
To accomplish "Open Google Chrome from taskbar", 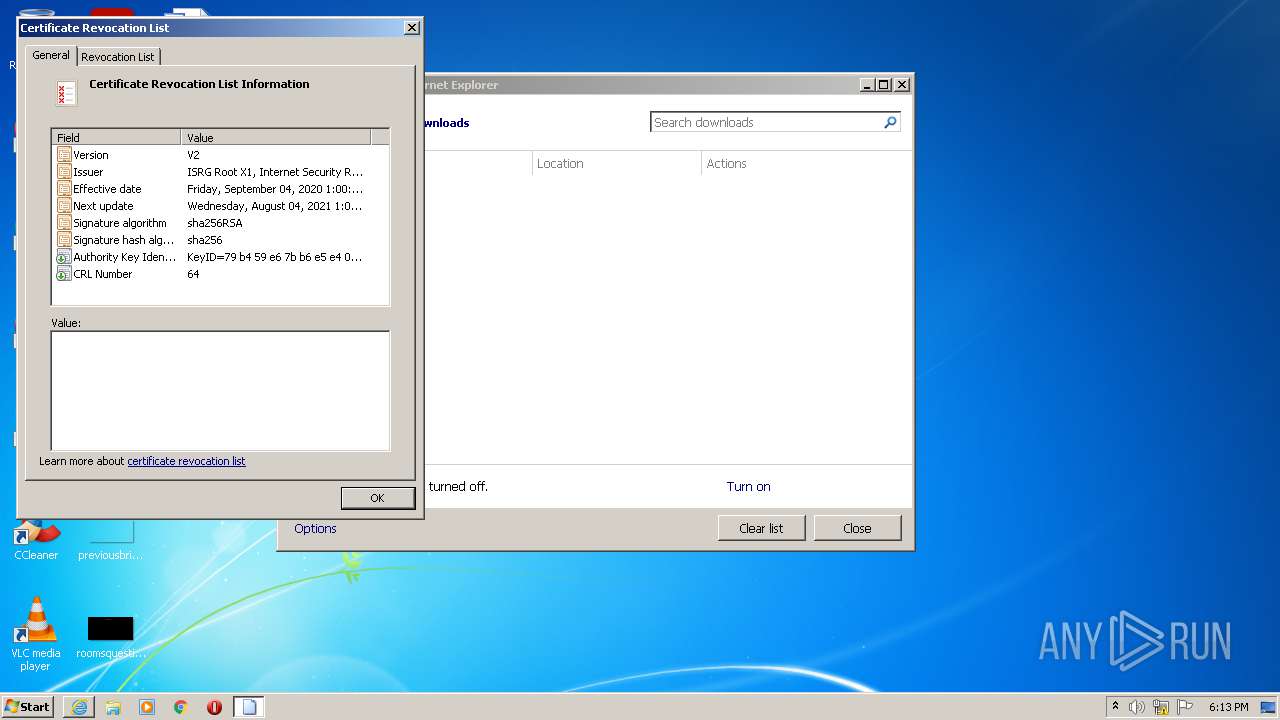I will pos(181,707).
